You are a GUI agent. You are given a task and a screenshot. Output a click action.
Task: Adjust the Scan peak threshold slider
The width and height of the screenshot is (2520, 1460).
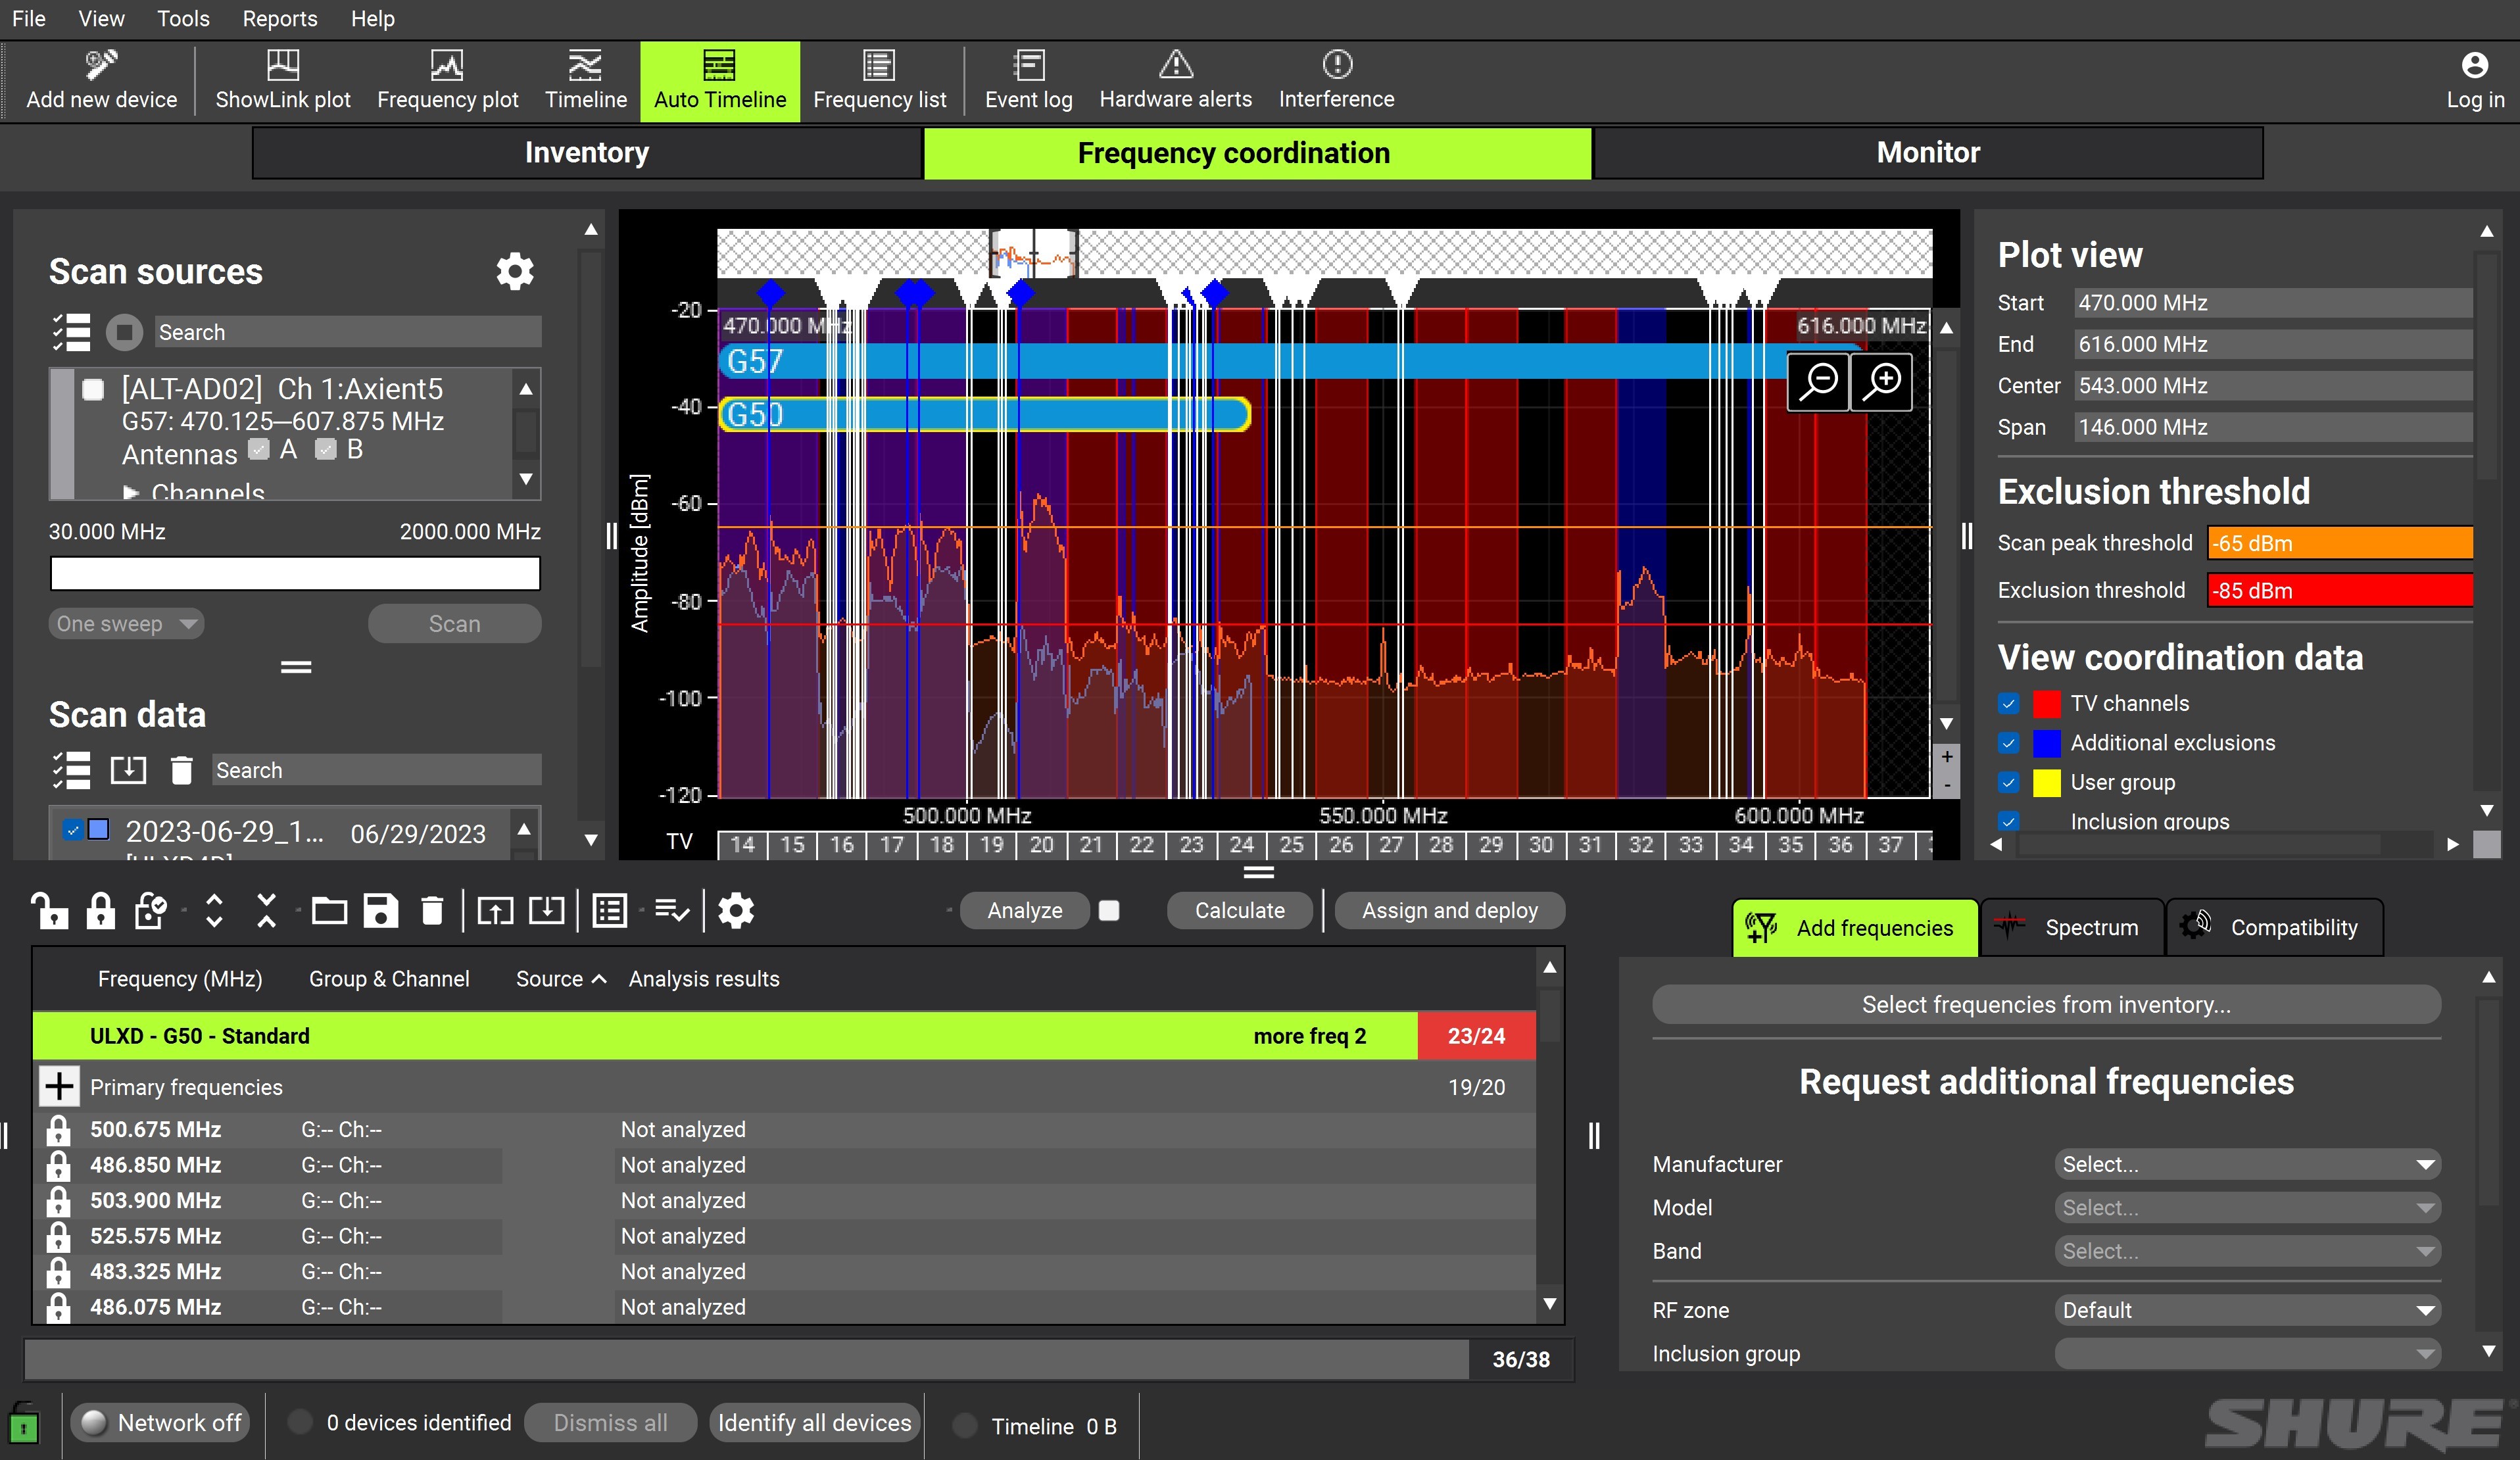2339,542
